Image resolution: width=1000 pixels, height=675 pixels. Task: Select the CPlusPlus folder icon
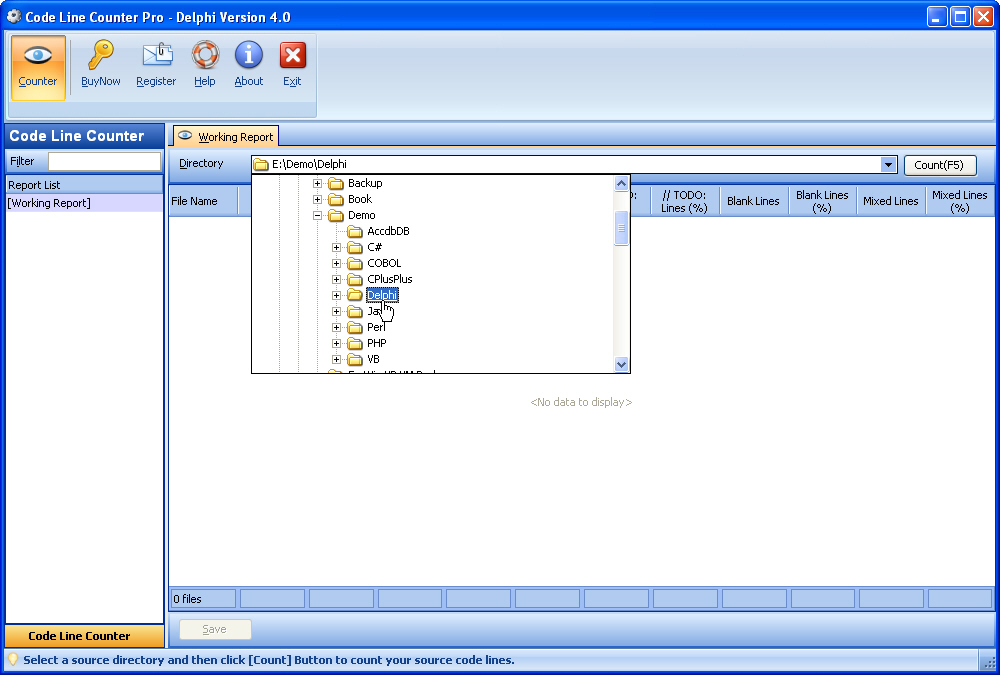355,279
